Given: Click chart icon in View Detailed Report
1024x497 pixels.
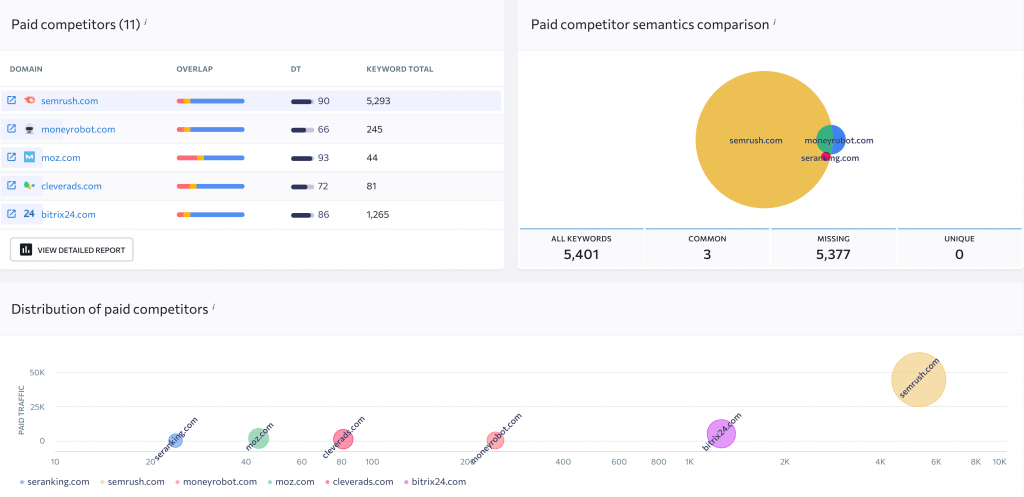Looking at the screenshot, I should 26,249.
